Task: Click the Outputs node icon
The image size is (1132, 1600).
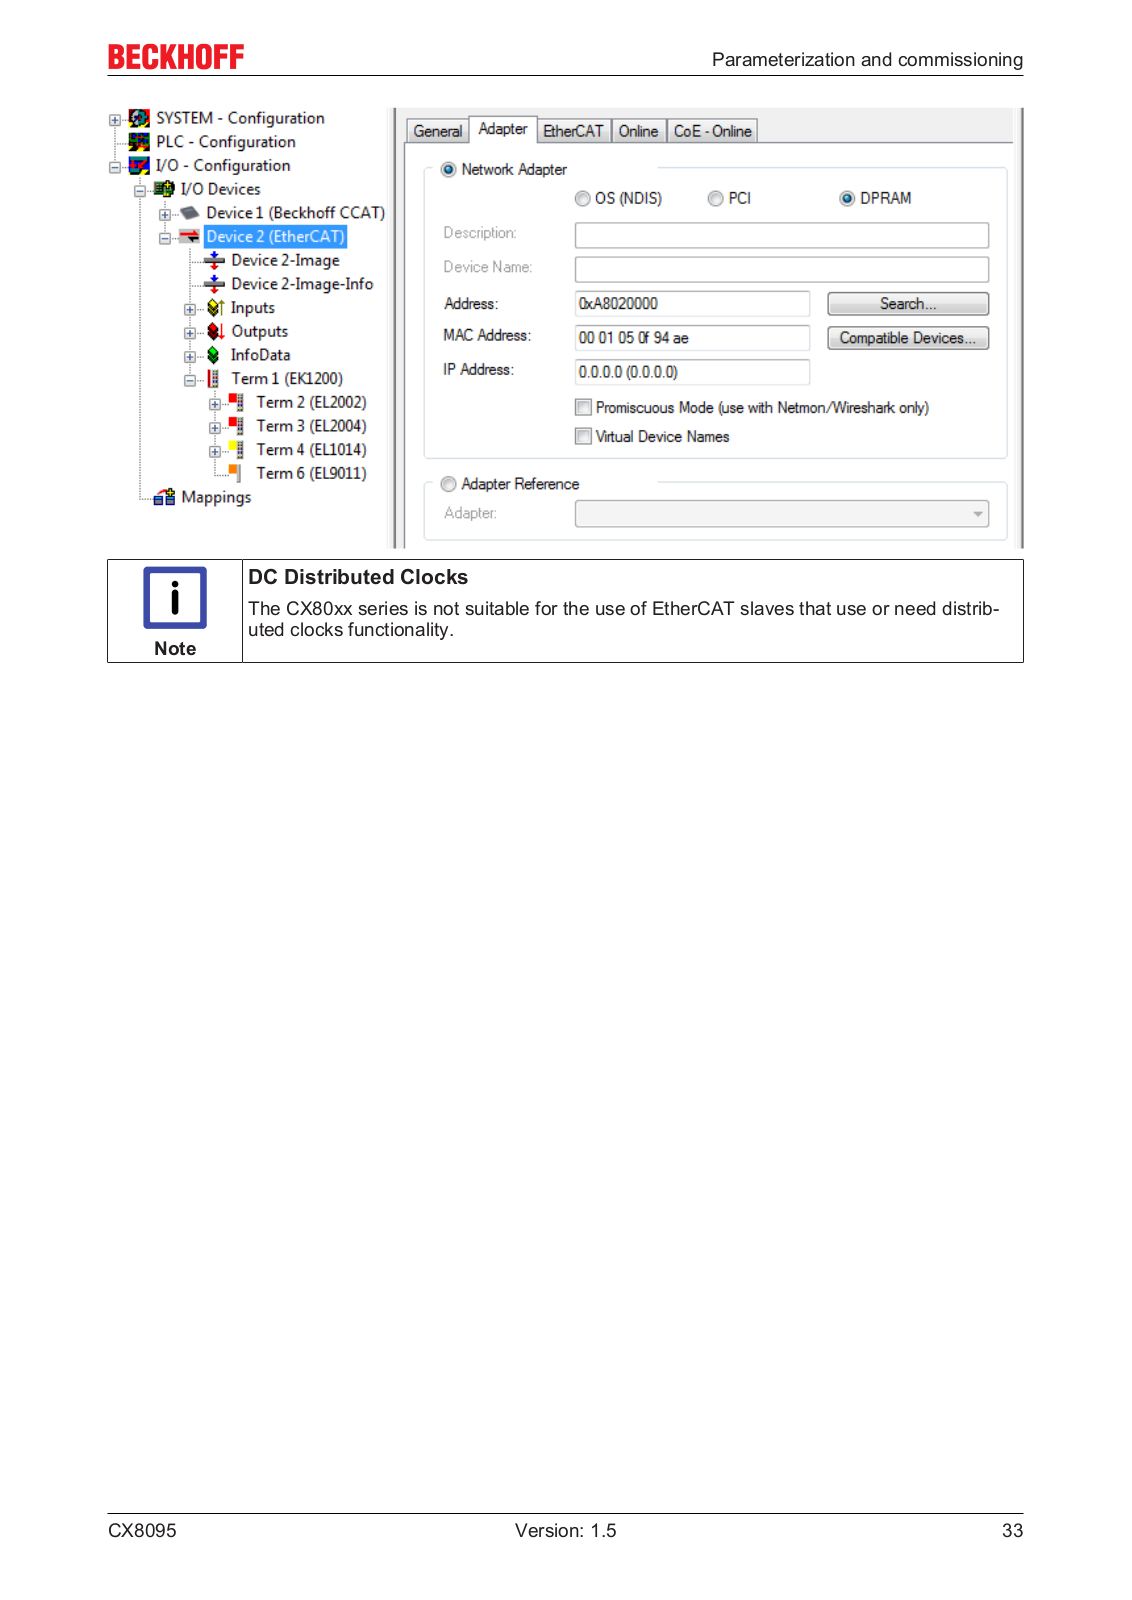Action: [214, 332]
